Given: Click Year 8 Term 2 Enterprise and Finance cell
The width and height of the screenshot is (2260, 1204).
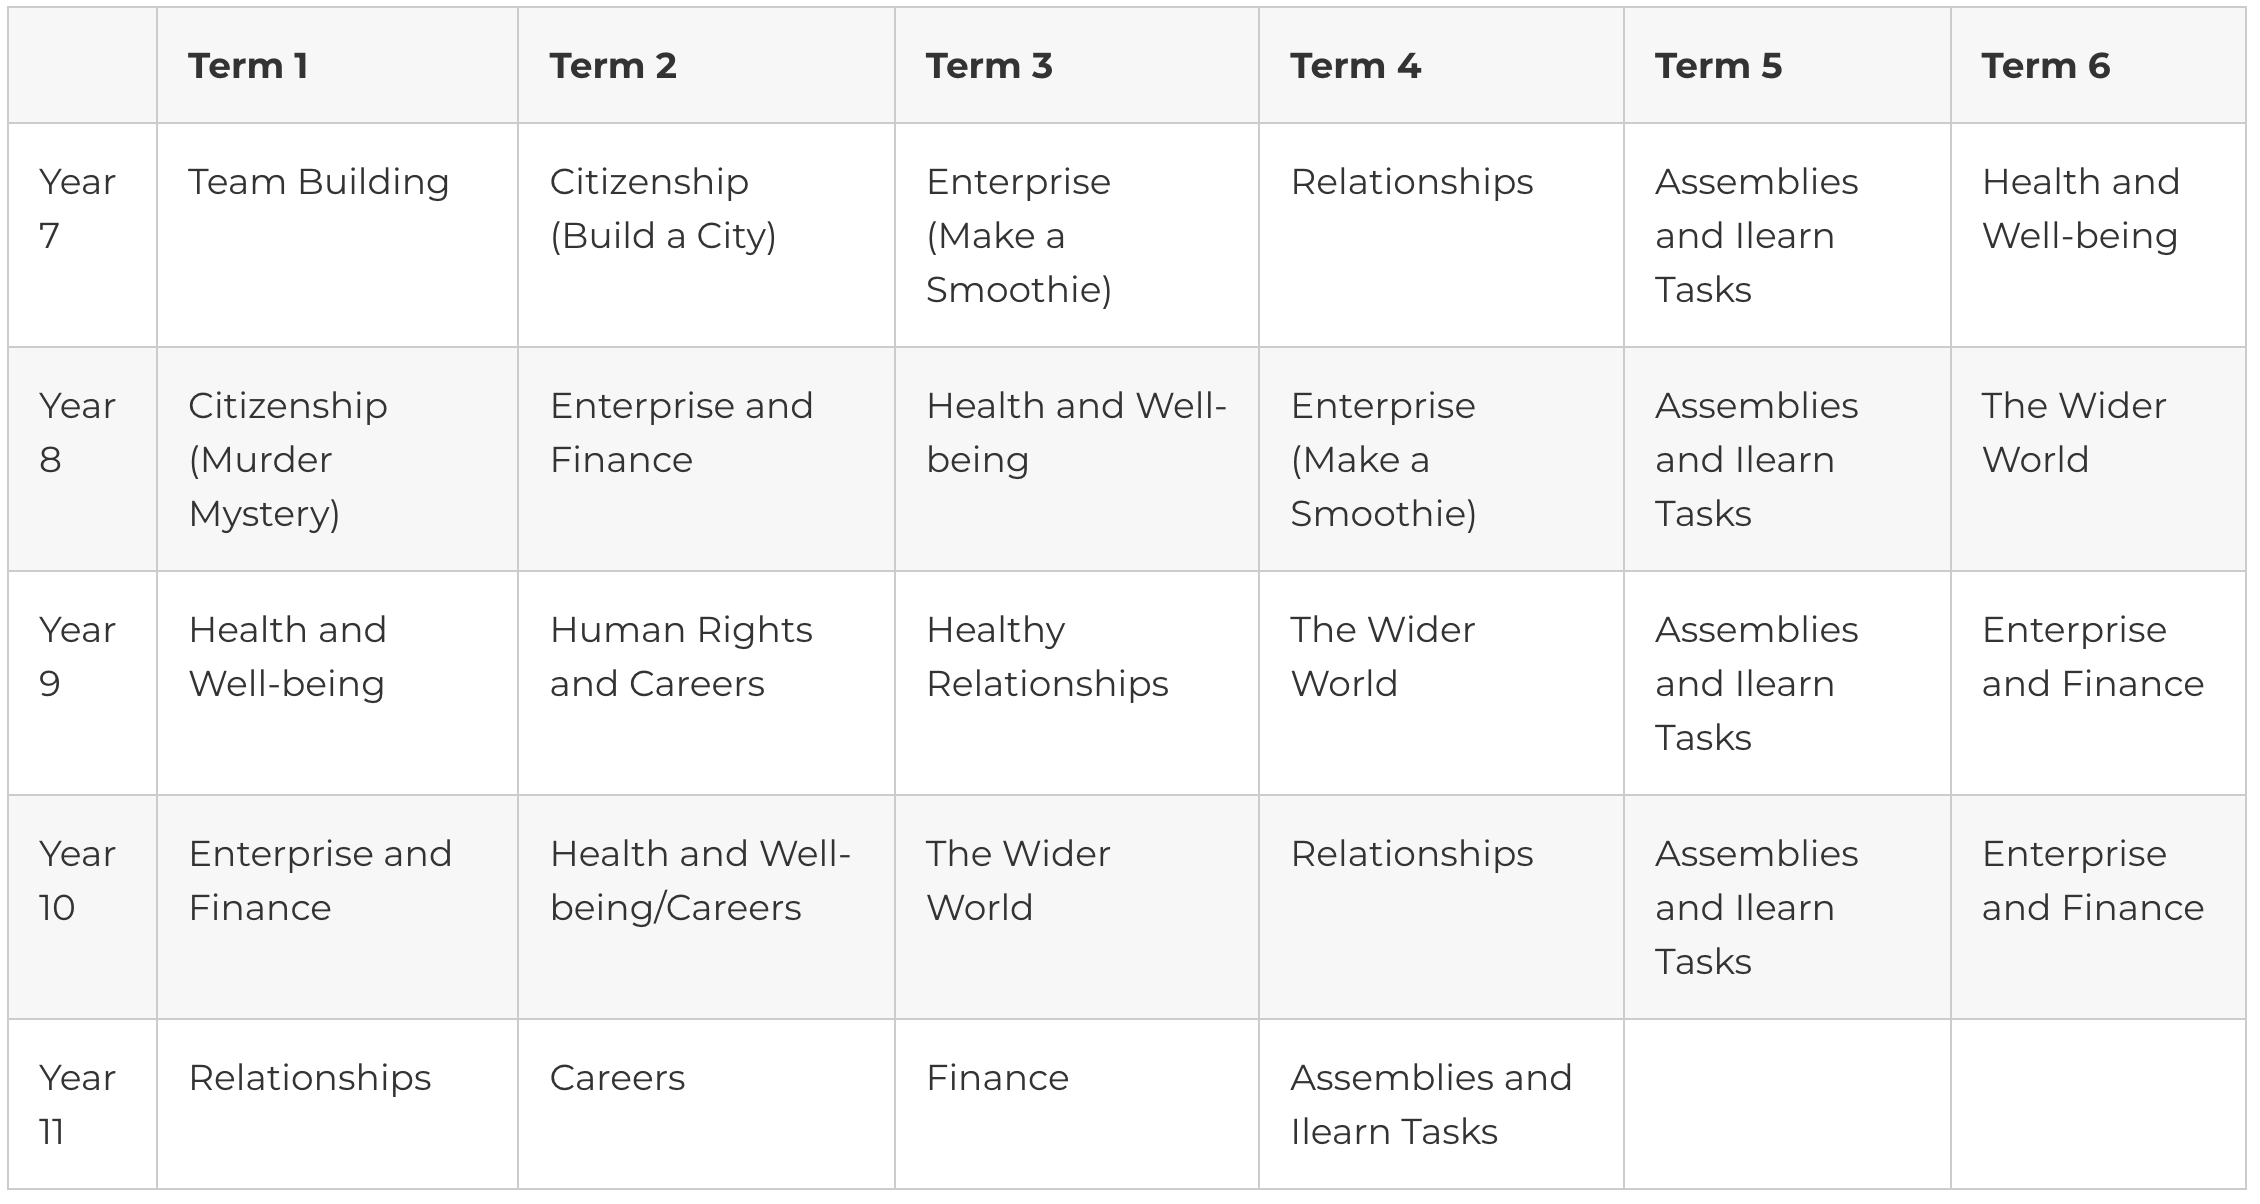Looking at the screenshot, I should (681, 433).
